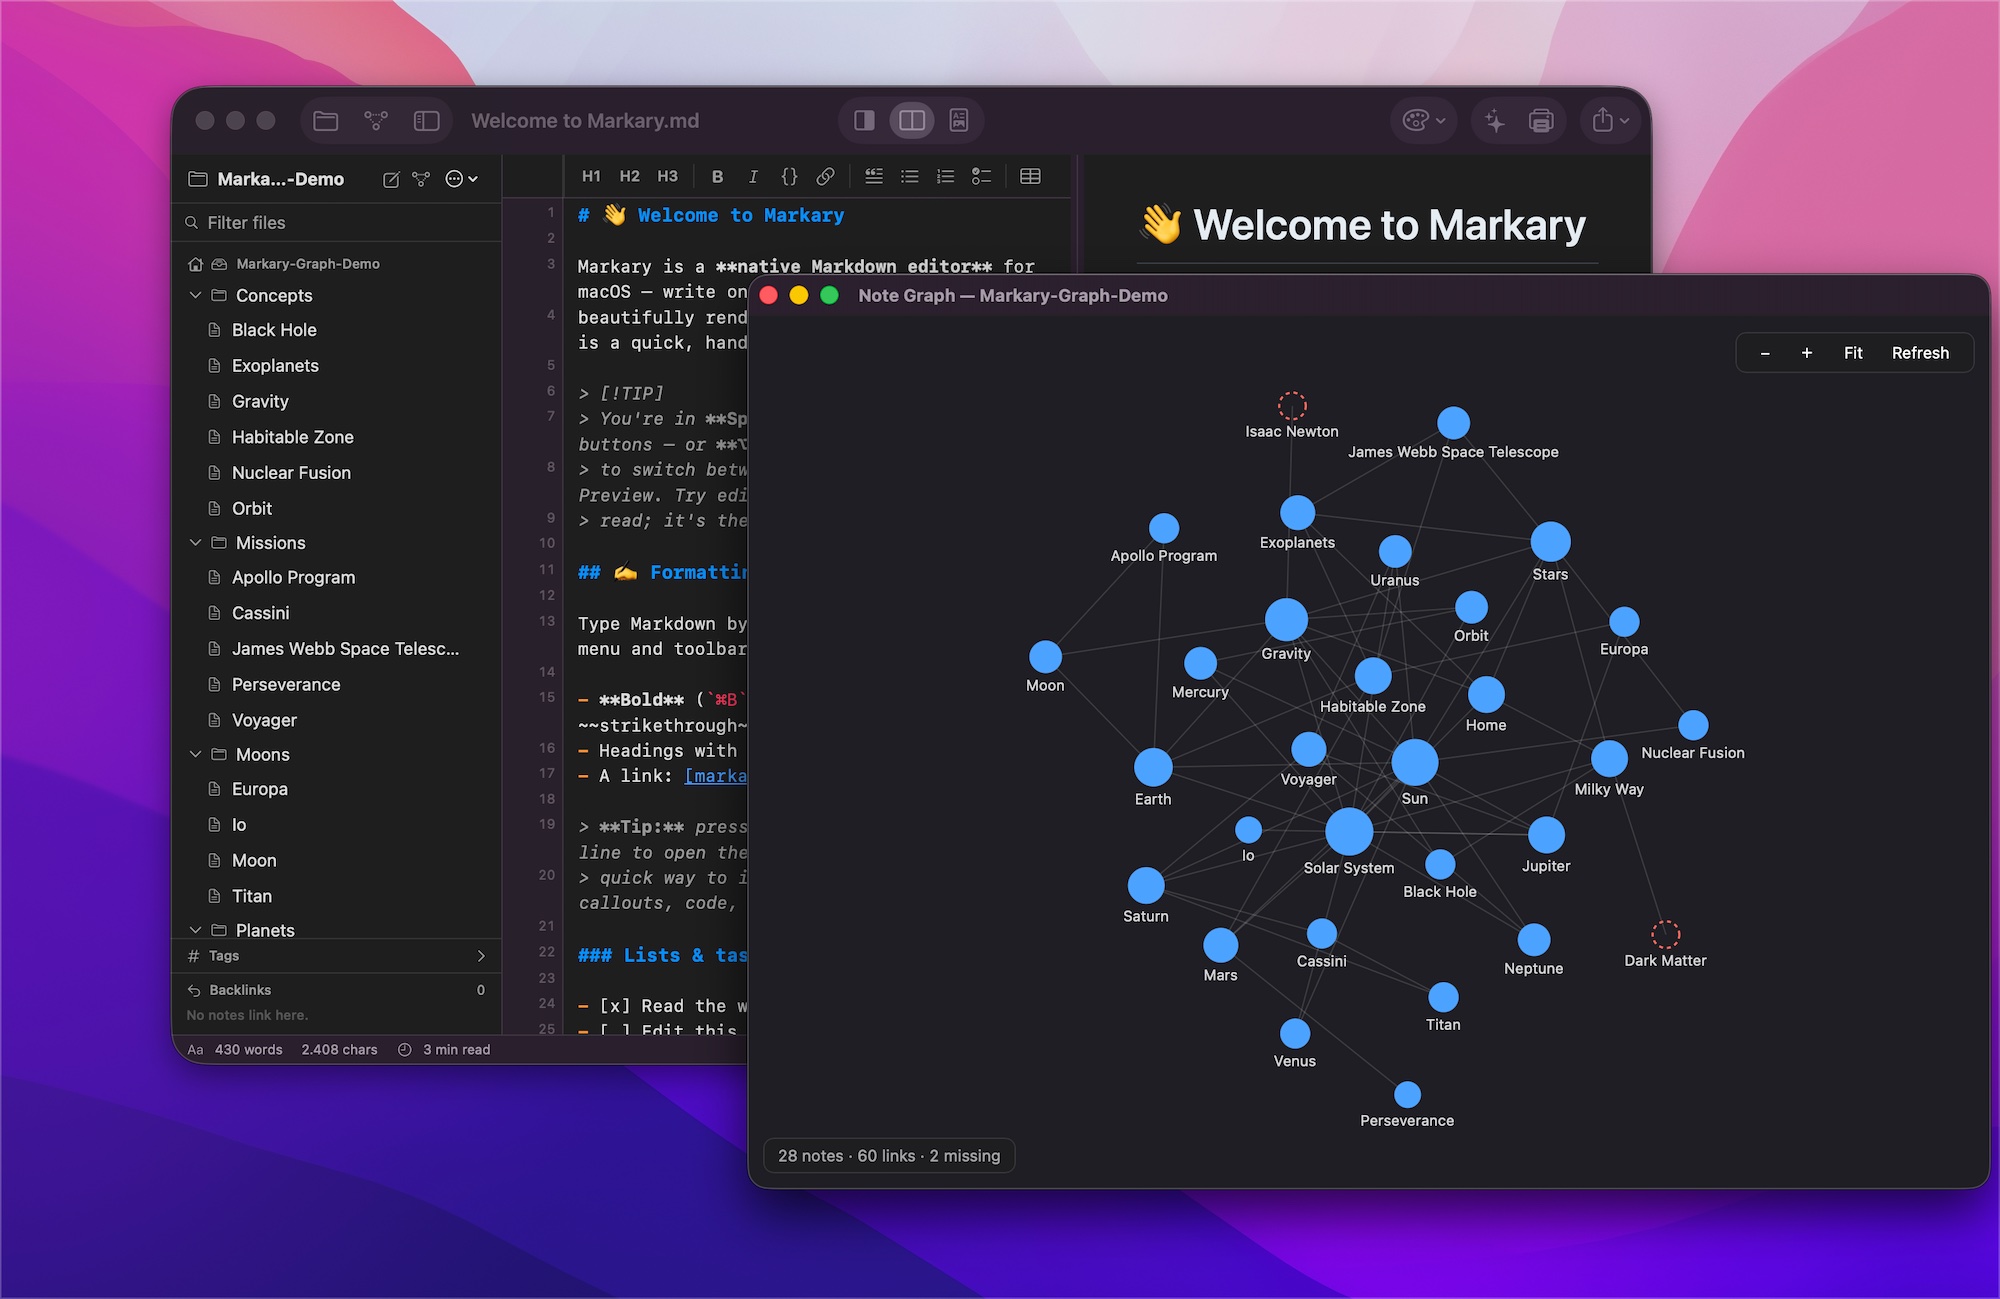Open the Nuclear Fusion note in sidebar
Screen dimensions: 2000x1299
coord(291,473)
